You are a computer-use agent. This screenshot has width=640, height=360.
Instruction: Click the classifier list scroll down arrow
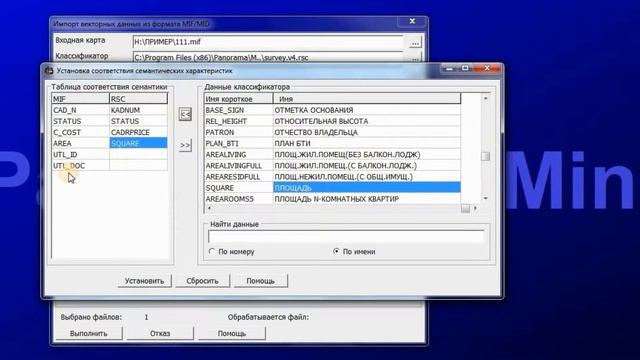point(485,199)
